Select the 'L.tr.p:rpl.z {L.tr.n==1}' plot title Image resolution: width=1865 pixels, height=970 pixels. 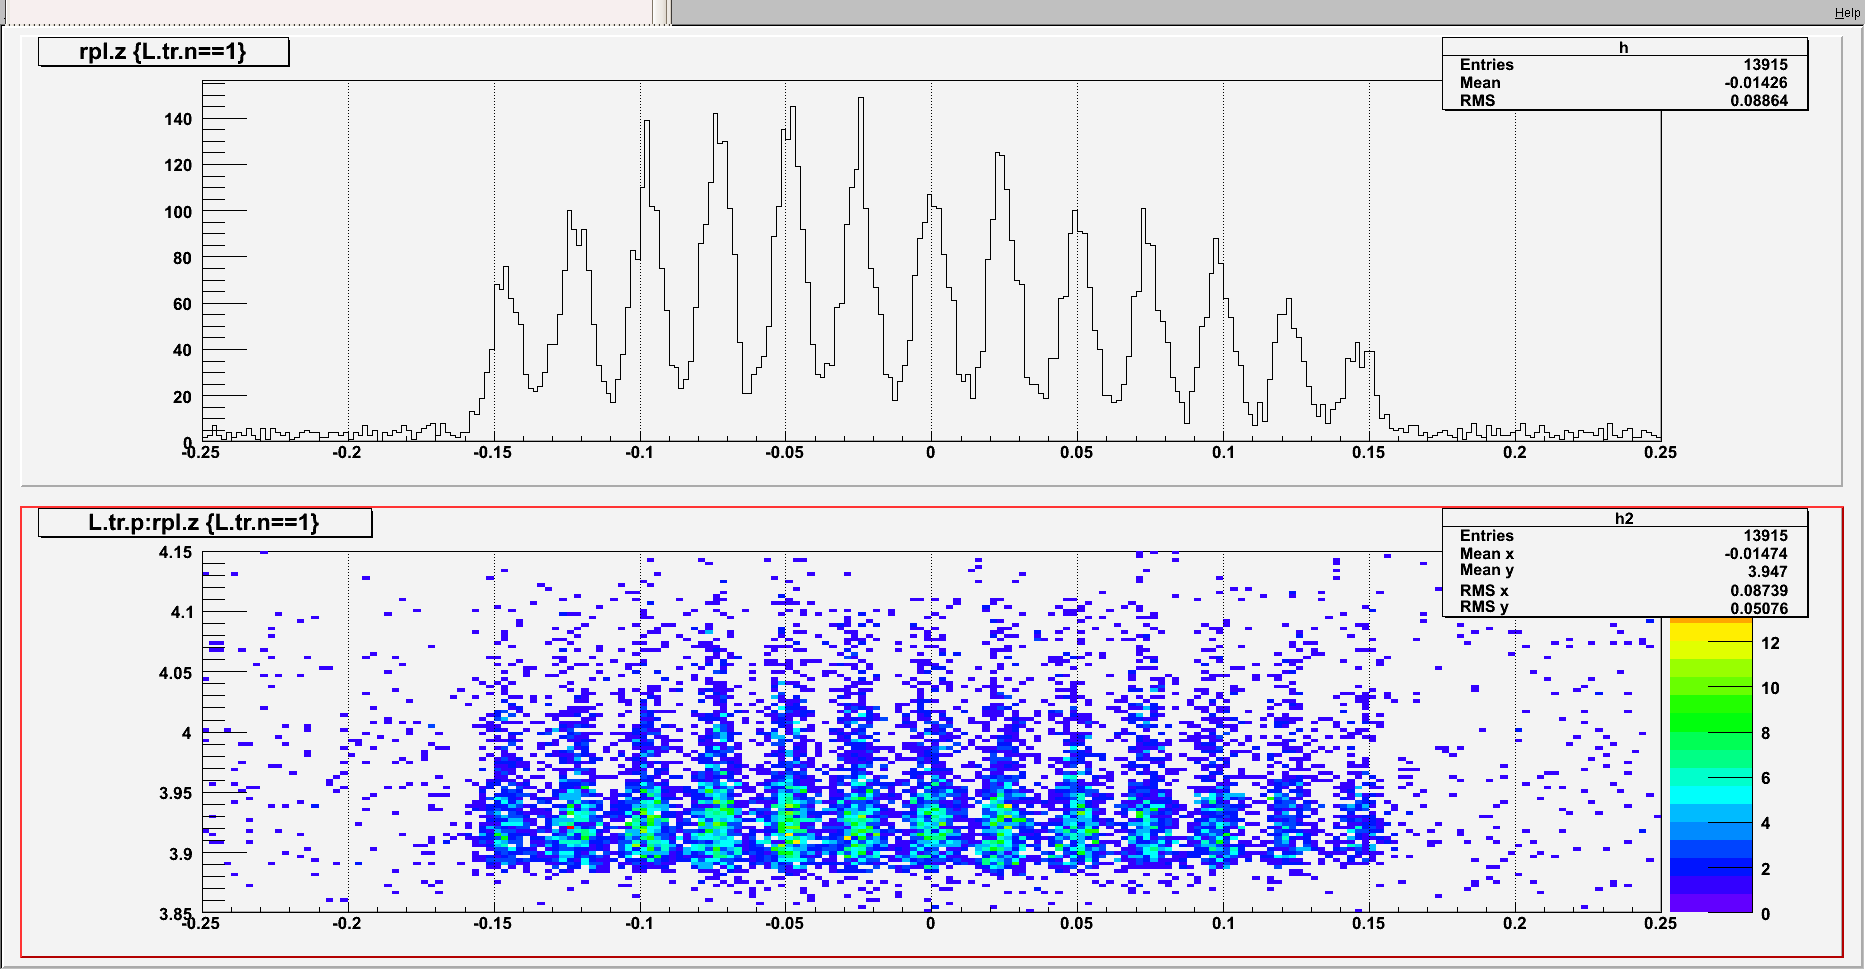[x=205, y=523]
